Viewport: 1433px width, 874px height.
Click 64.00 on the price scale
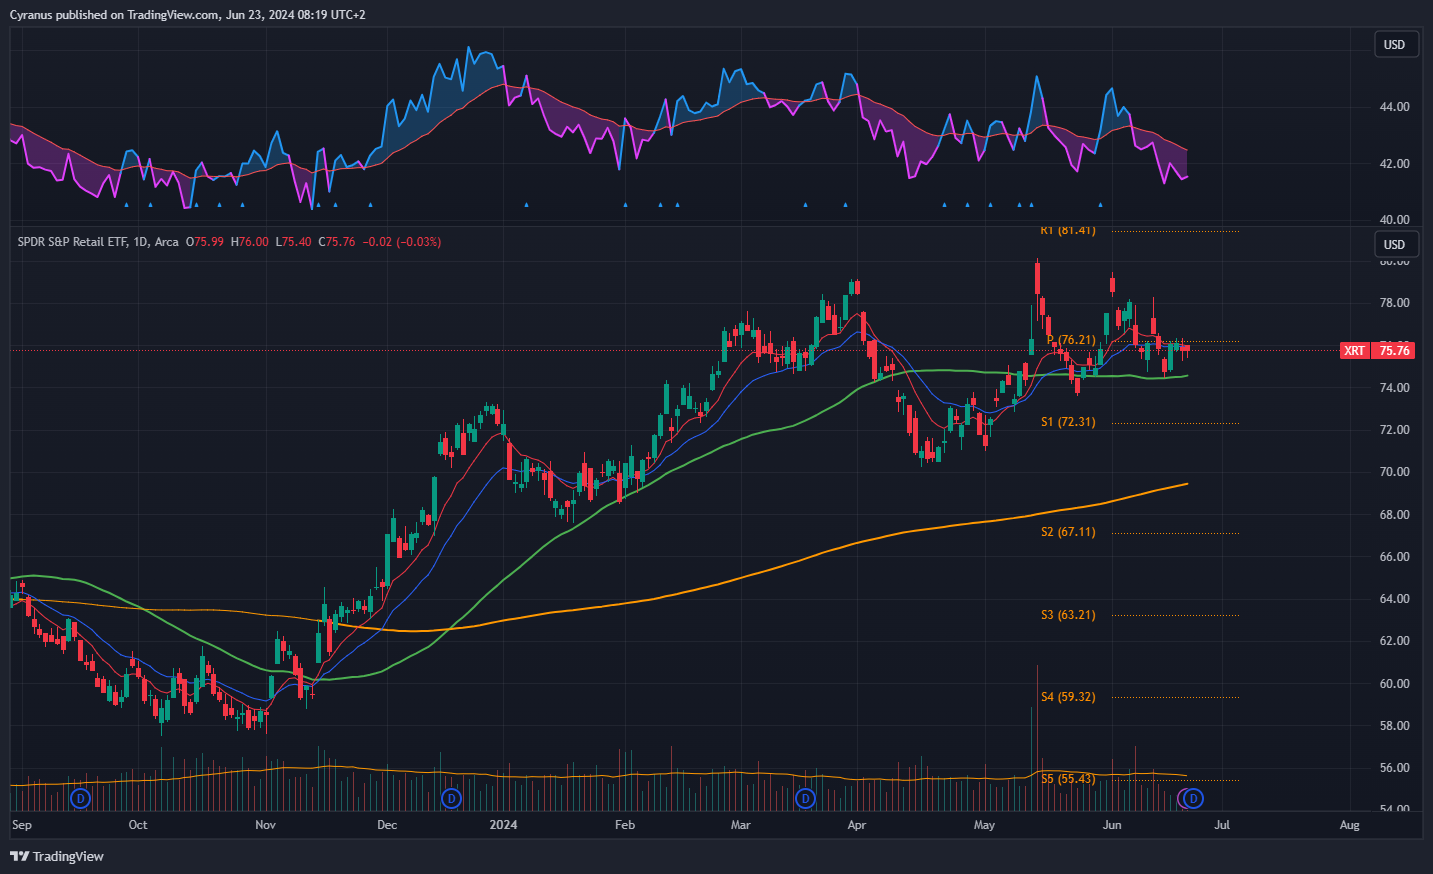1395,599
